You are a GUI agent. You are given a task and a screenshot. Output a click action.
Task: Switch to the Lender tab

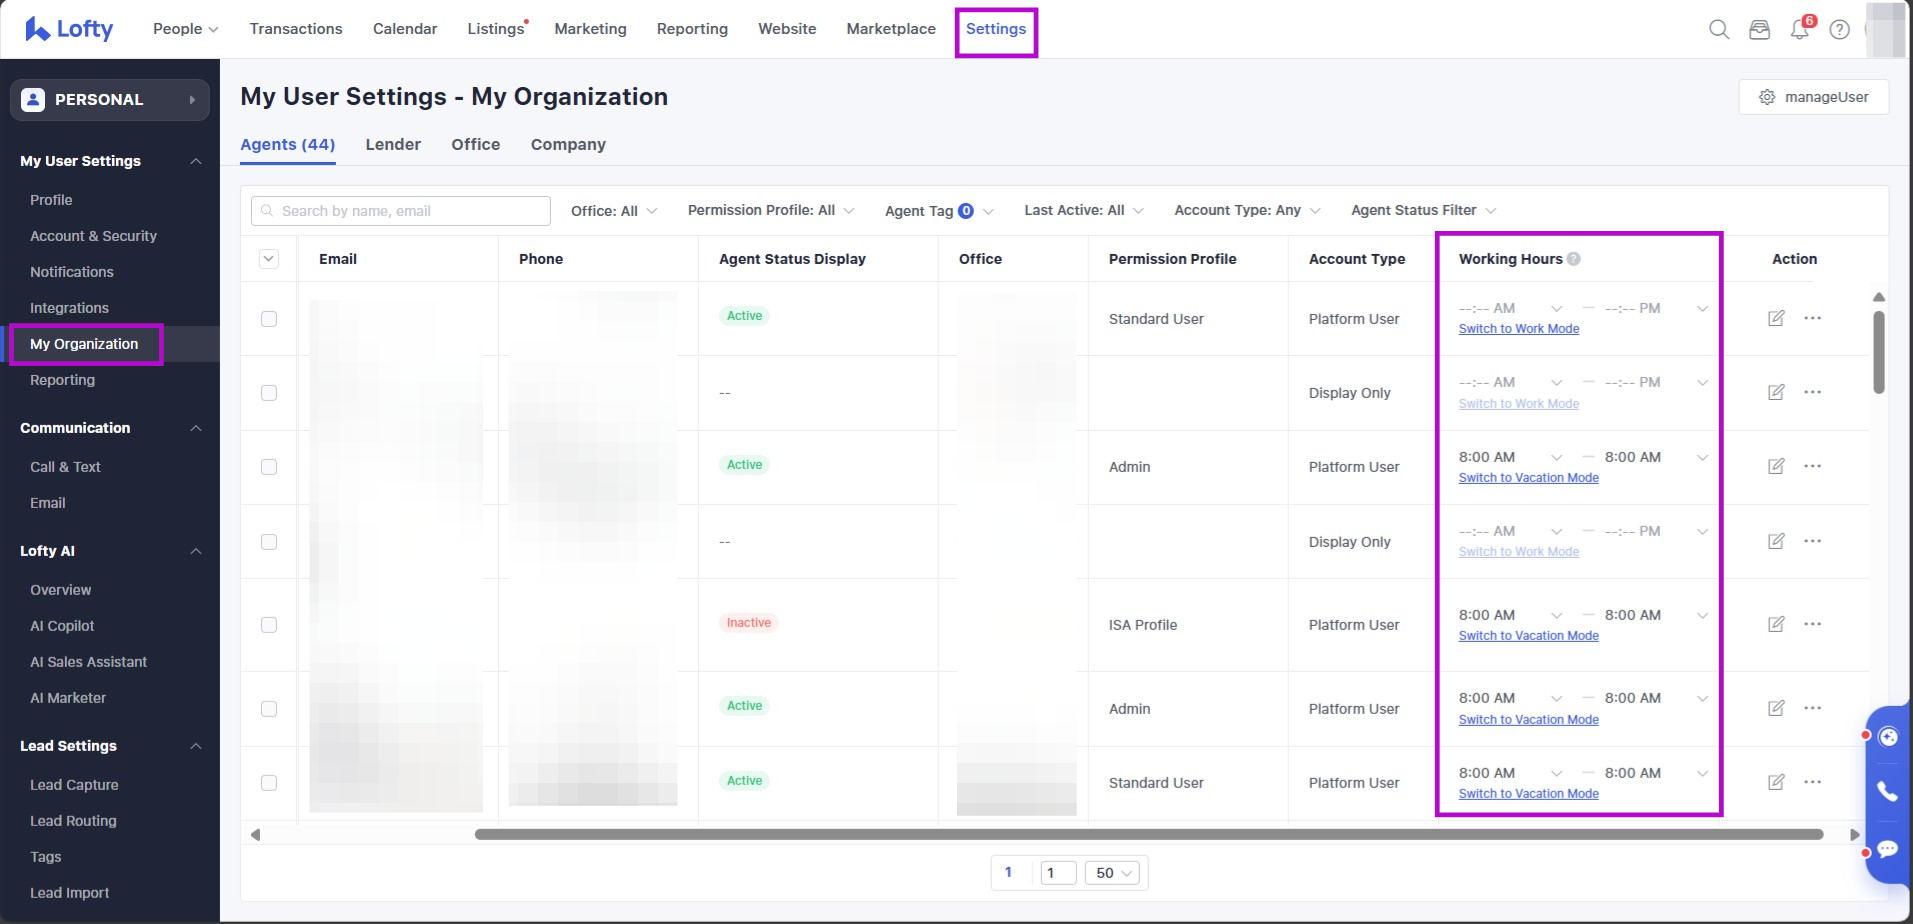[393, 144]
